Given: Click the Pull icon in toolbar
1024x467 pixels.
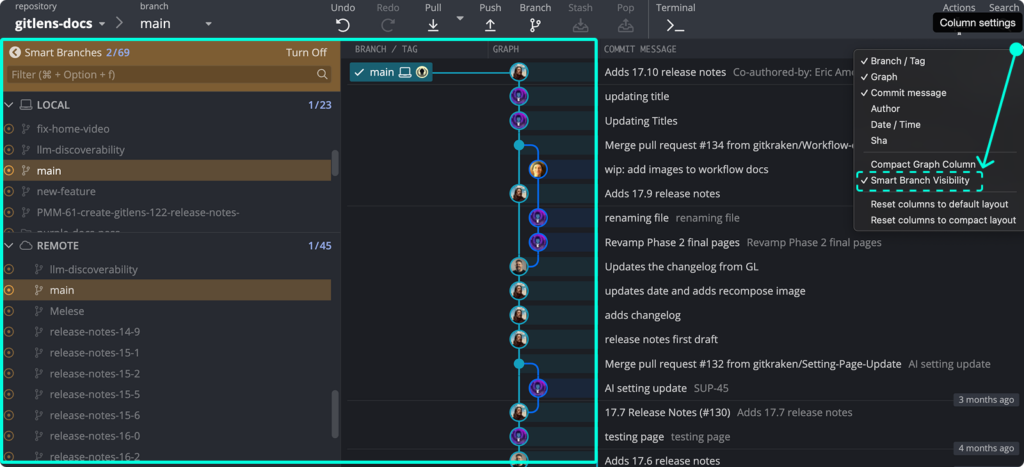Looking at the screenshot, I should tap(433, 25).
